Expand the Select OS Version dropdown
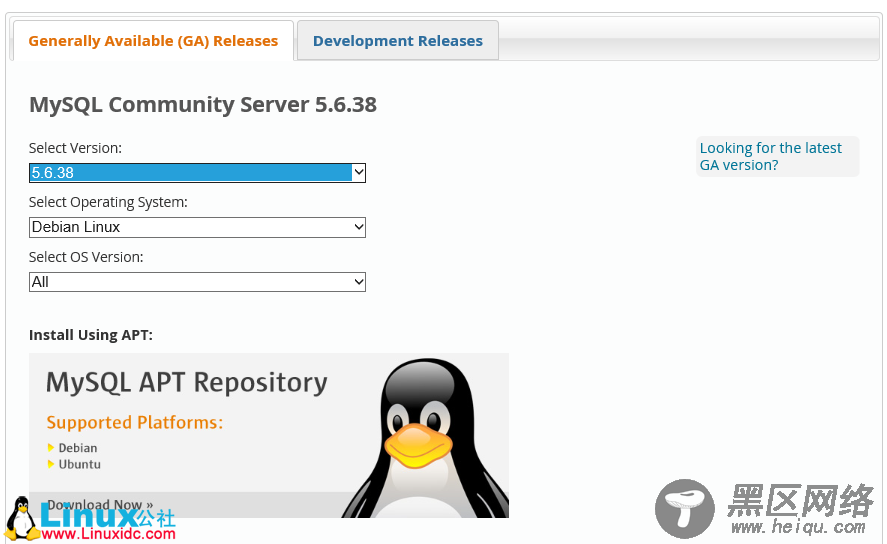The image size is (887, 544). click(x=197, y=282)
